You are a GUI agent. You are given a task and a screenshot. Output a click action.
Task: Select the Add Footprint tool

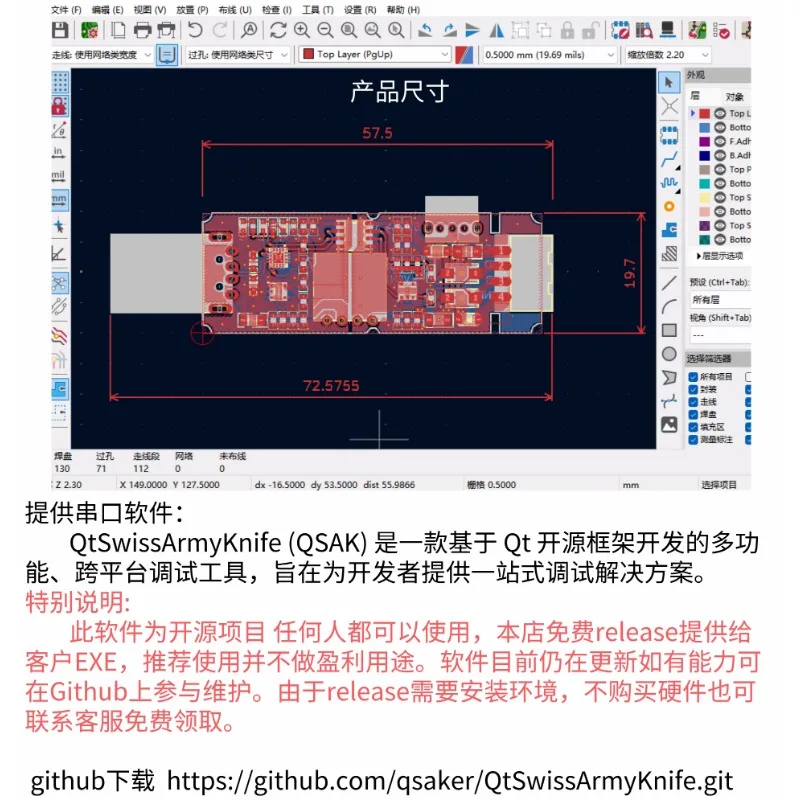click(669, 135)
